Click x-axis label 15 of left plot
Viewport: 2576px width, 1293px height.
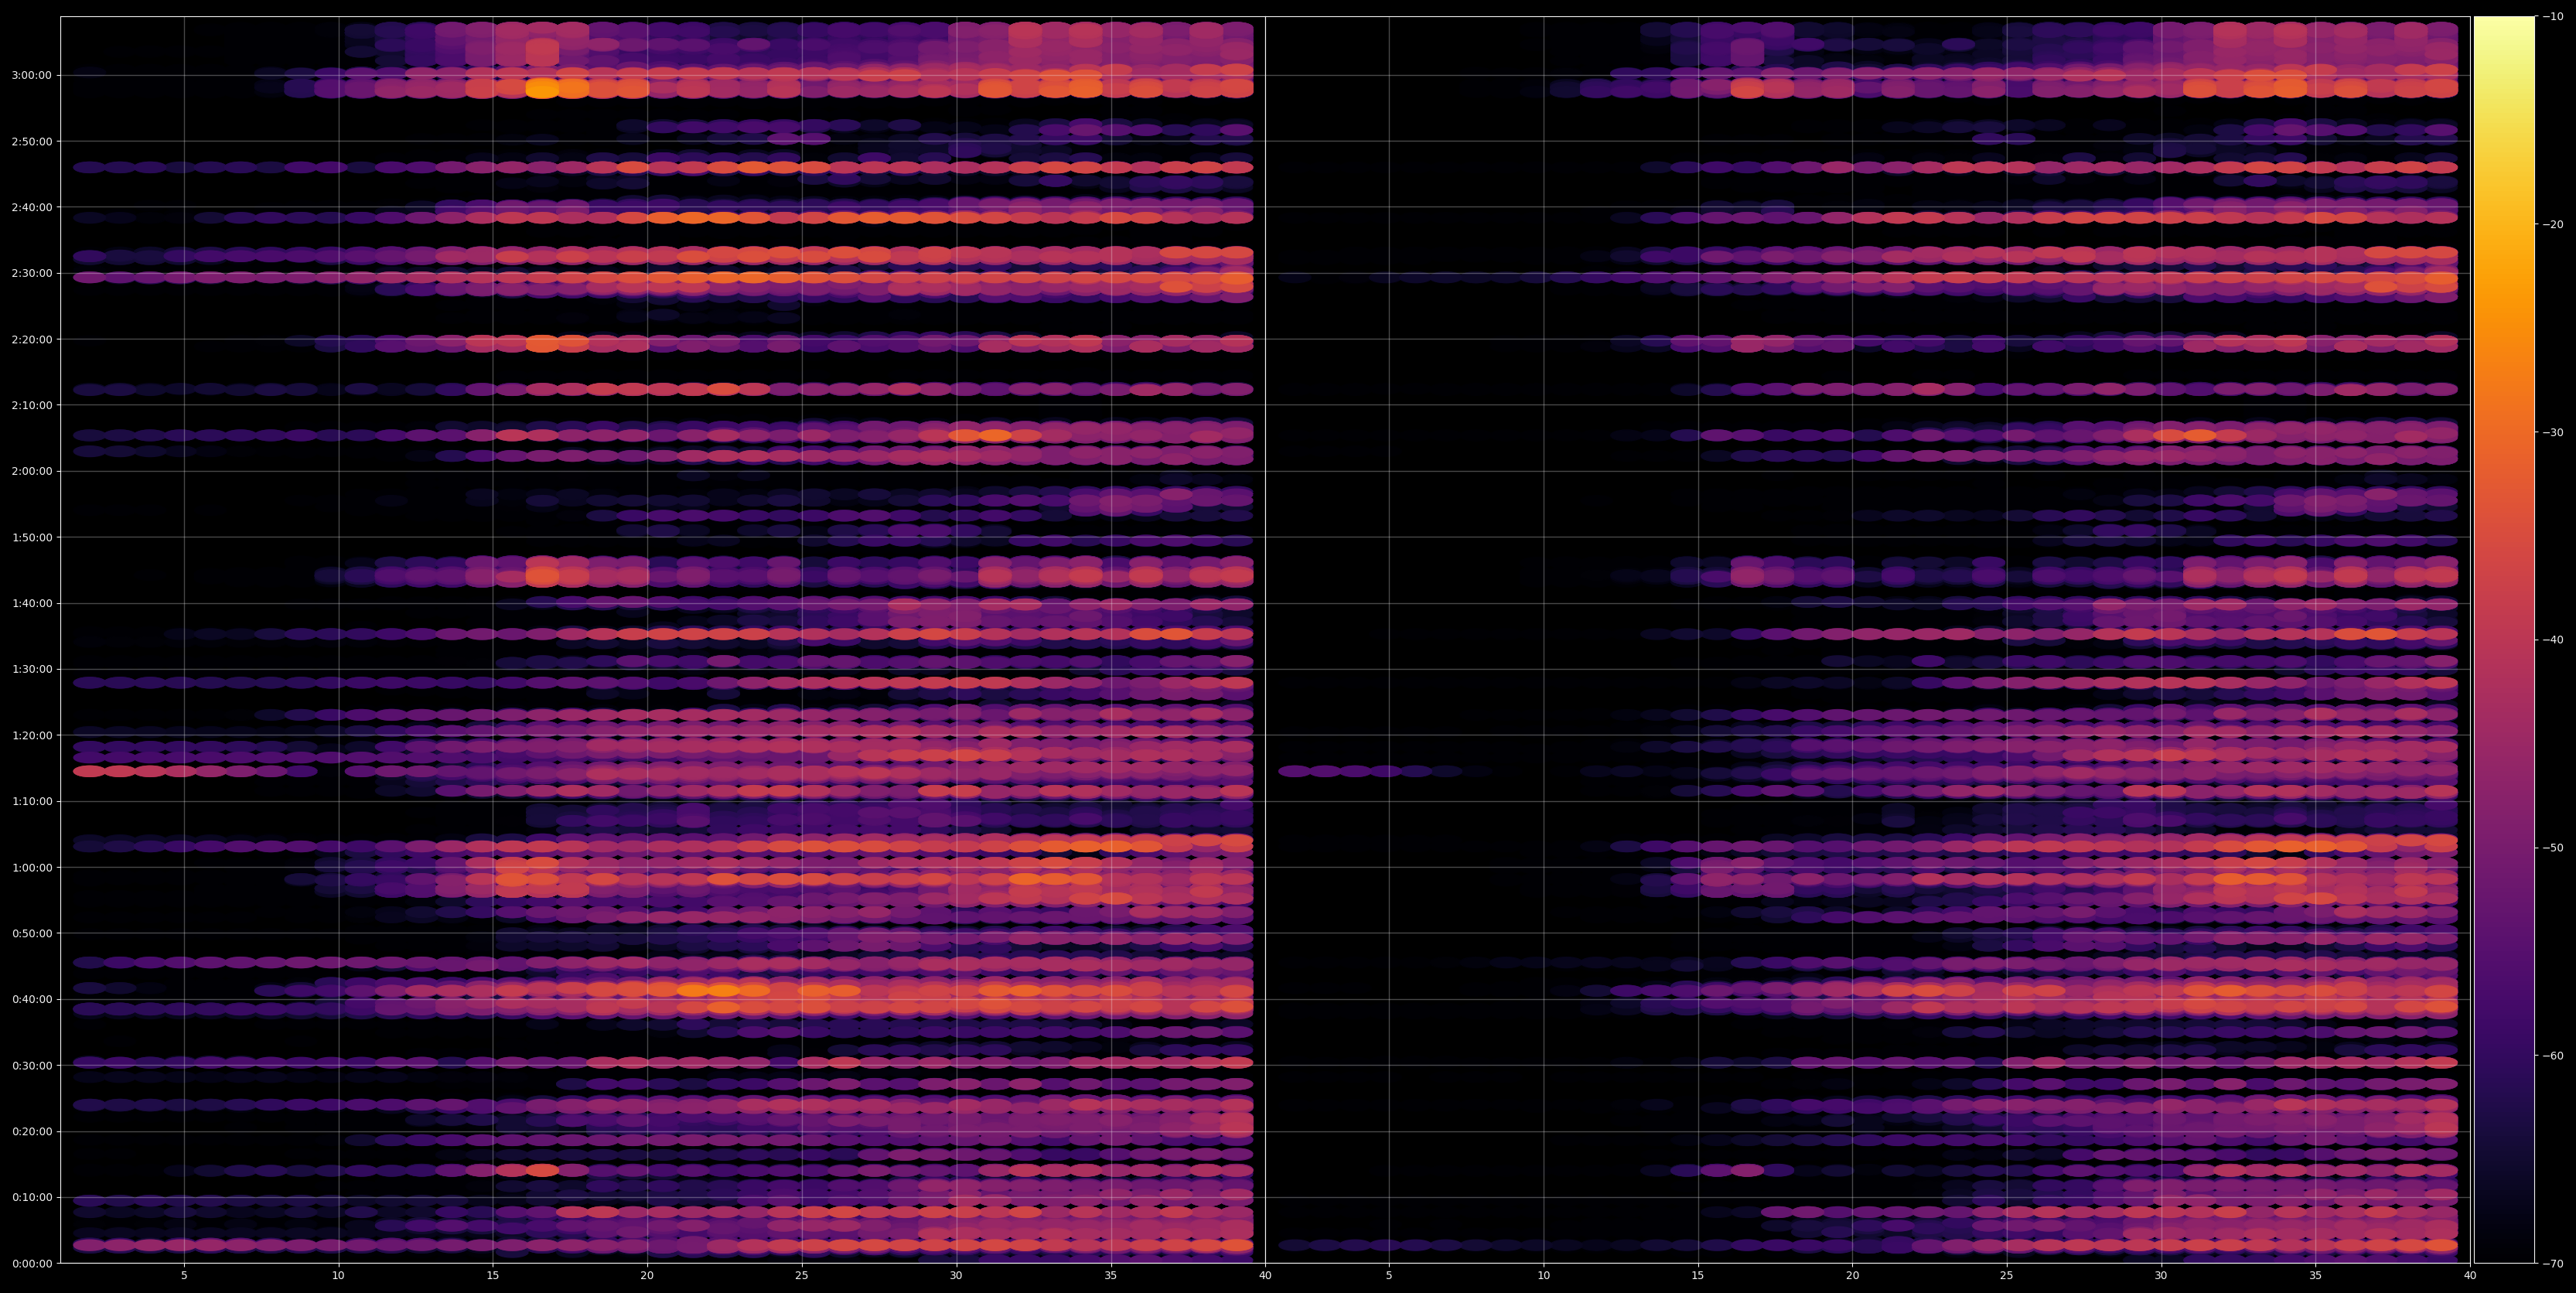tap(493, 1276)
